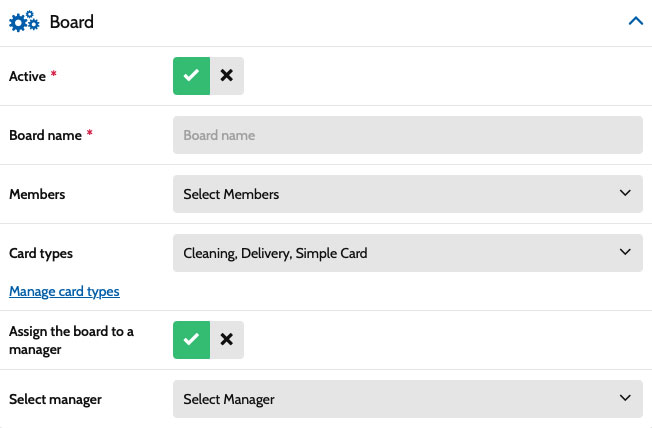Click the gears icon beside Board heading
The width and height of the screenshot is (652, 428).
24,21
